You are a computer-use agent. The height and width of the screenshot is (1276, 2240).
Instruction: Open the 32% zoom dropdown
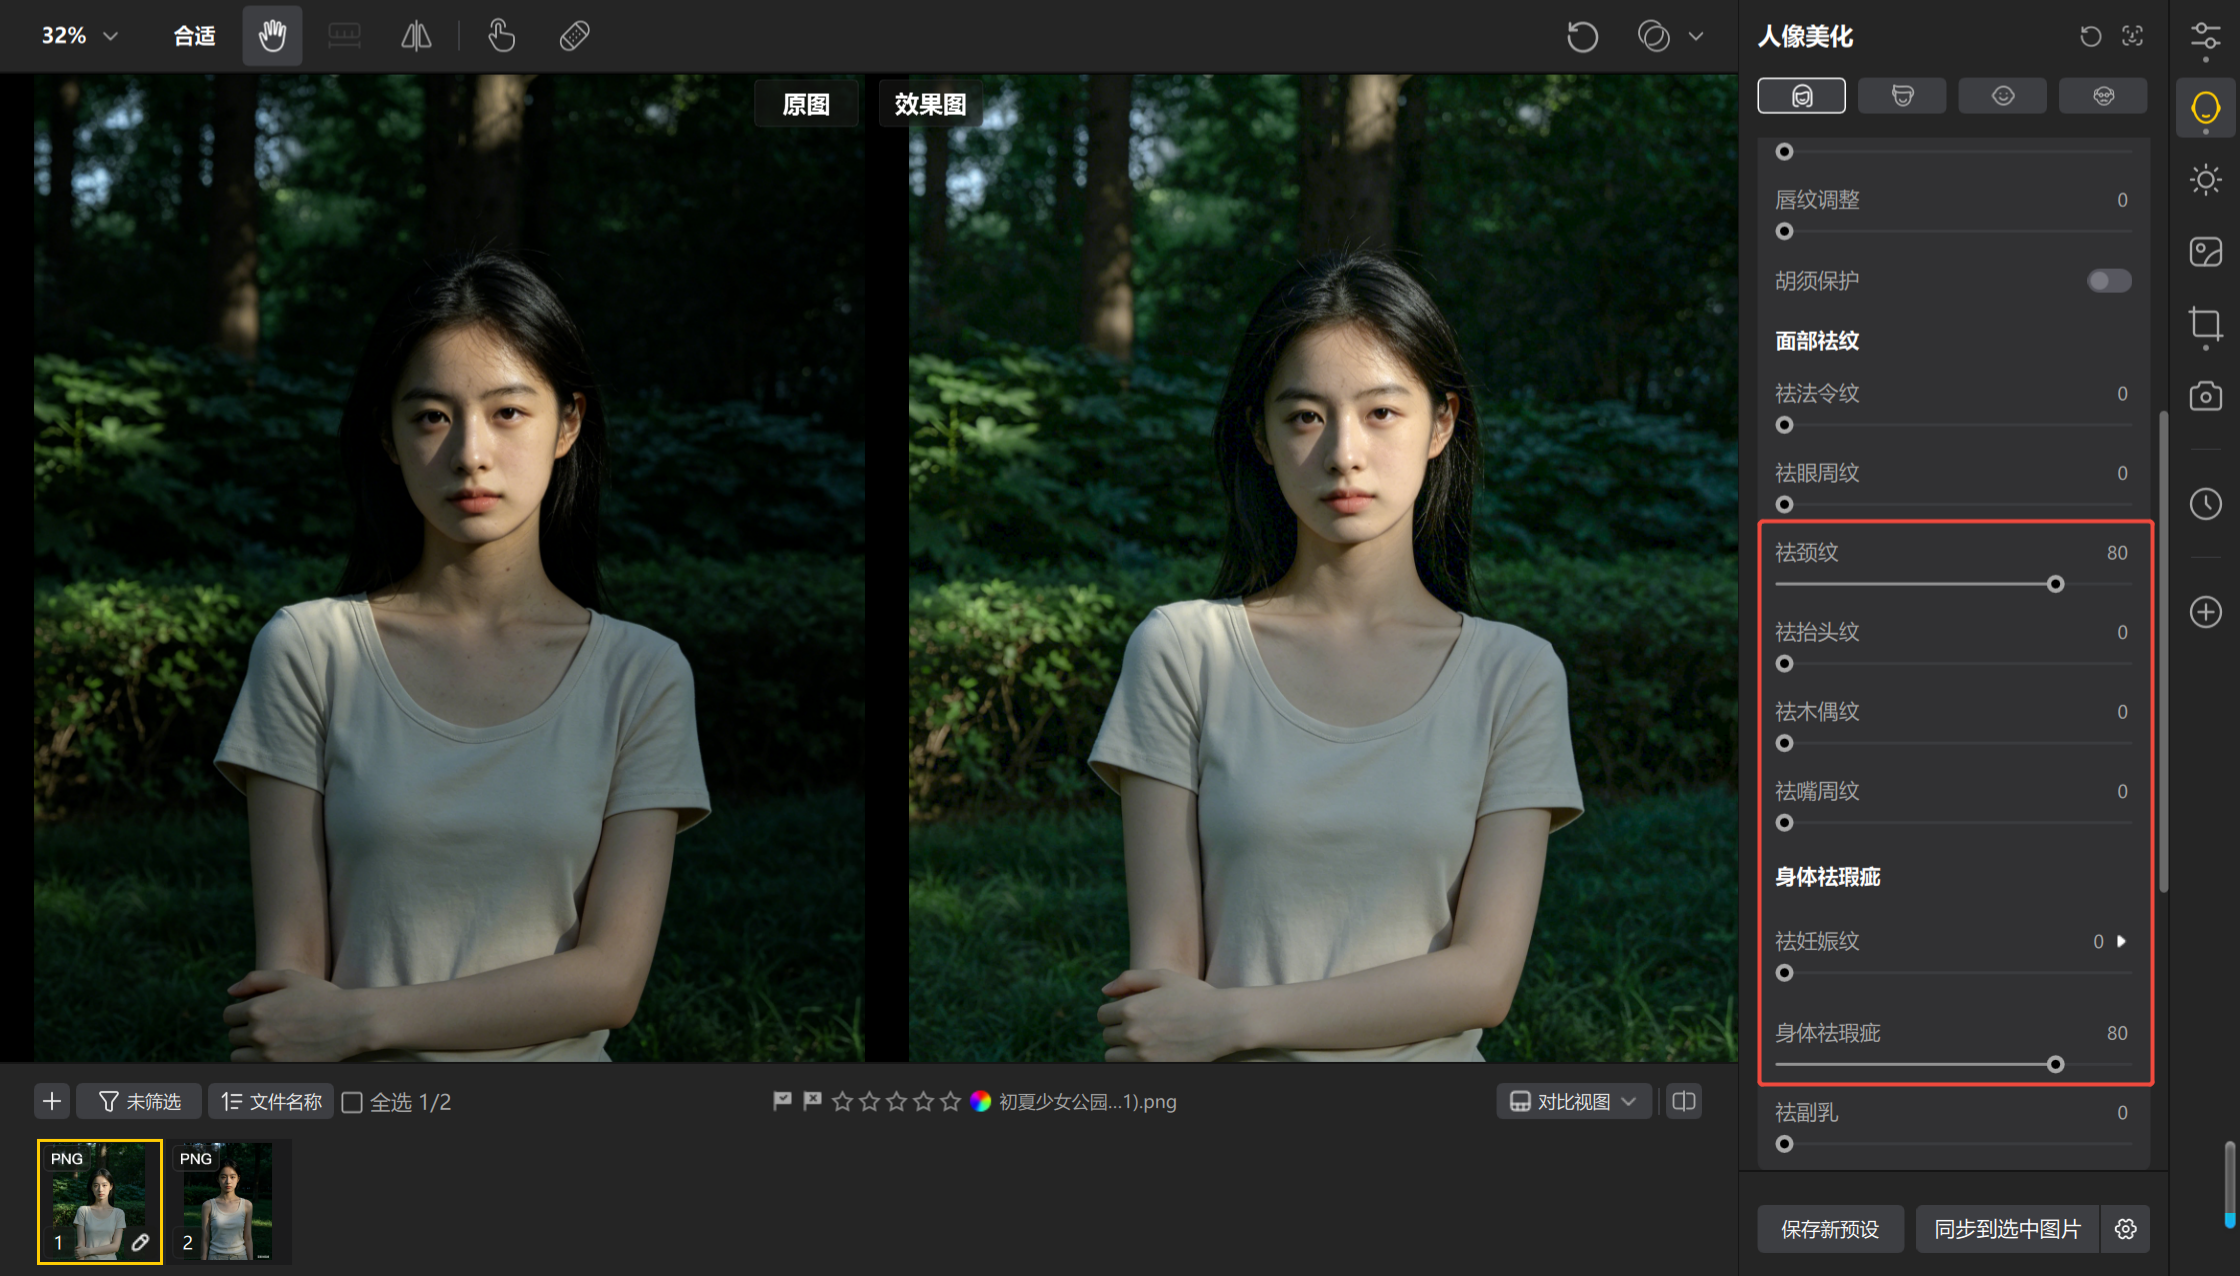(79, 36)
